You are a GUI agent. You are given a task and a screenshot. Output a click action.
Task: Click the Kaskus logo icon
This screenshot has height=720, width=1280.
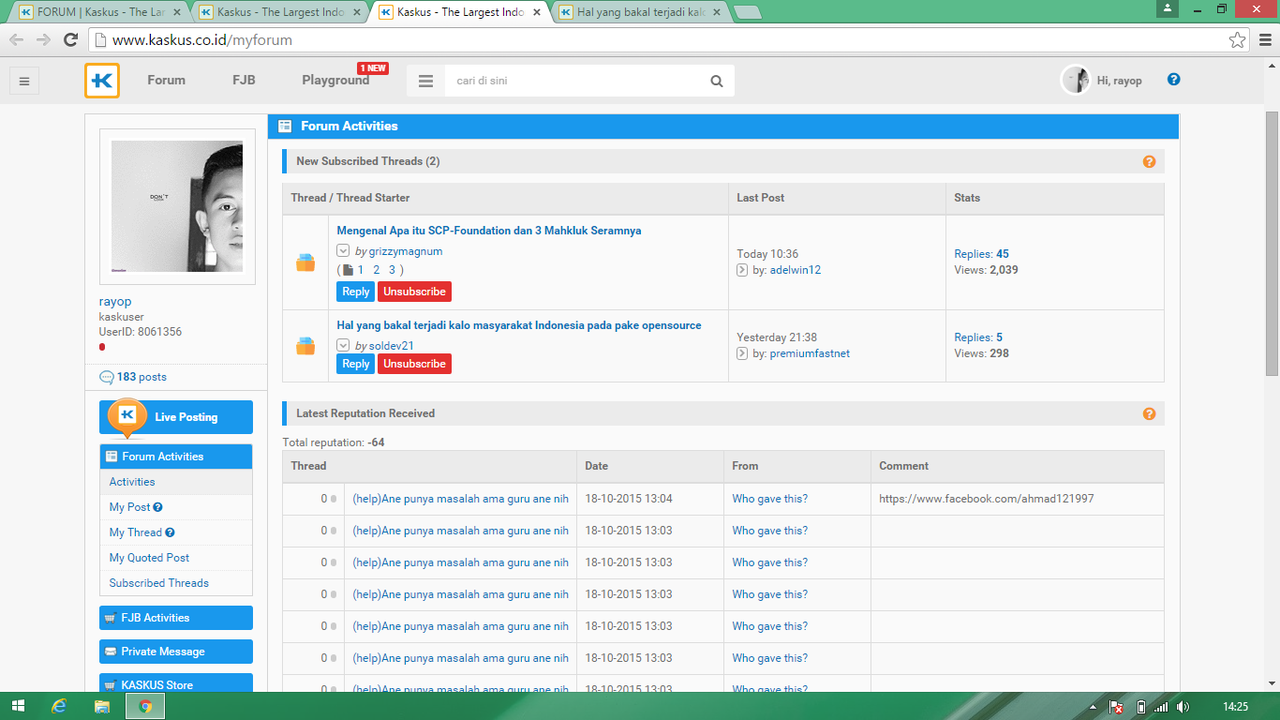(x=102, y=81)
